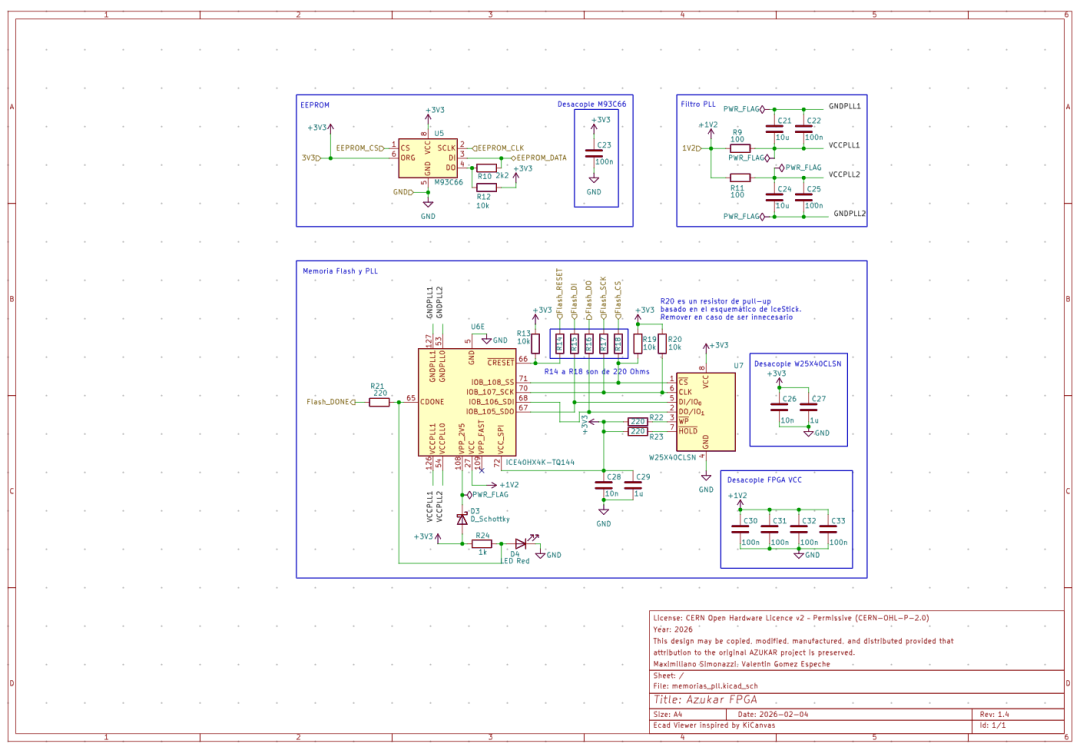The height and width of the screenshot is (747, 1080).
Task: Click resistor R12 10k symbol
Action: click(486, 187)
